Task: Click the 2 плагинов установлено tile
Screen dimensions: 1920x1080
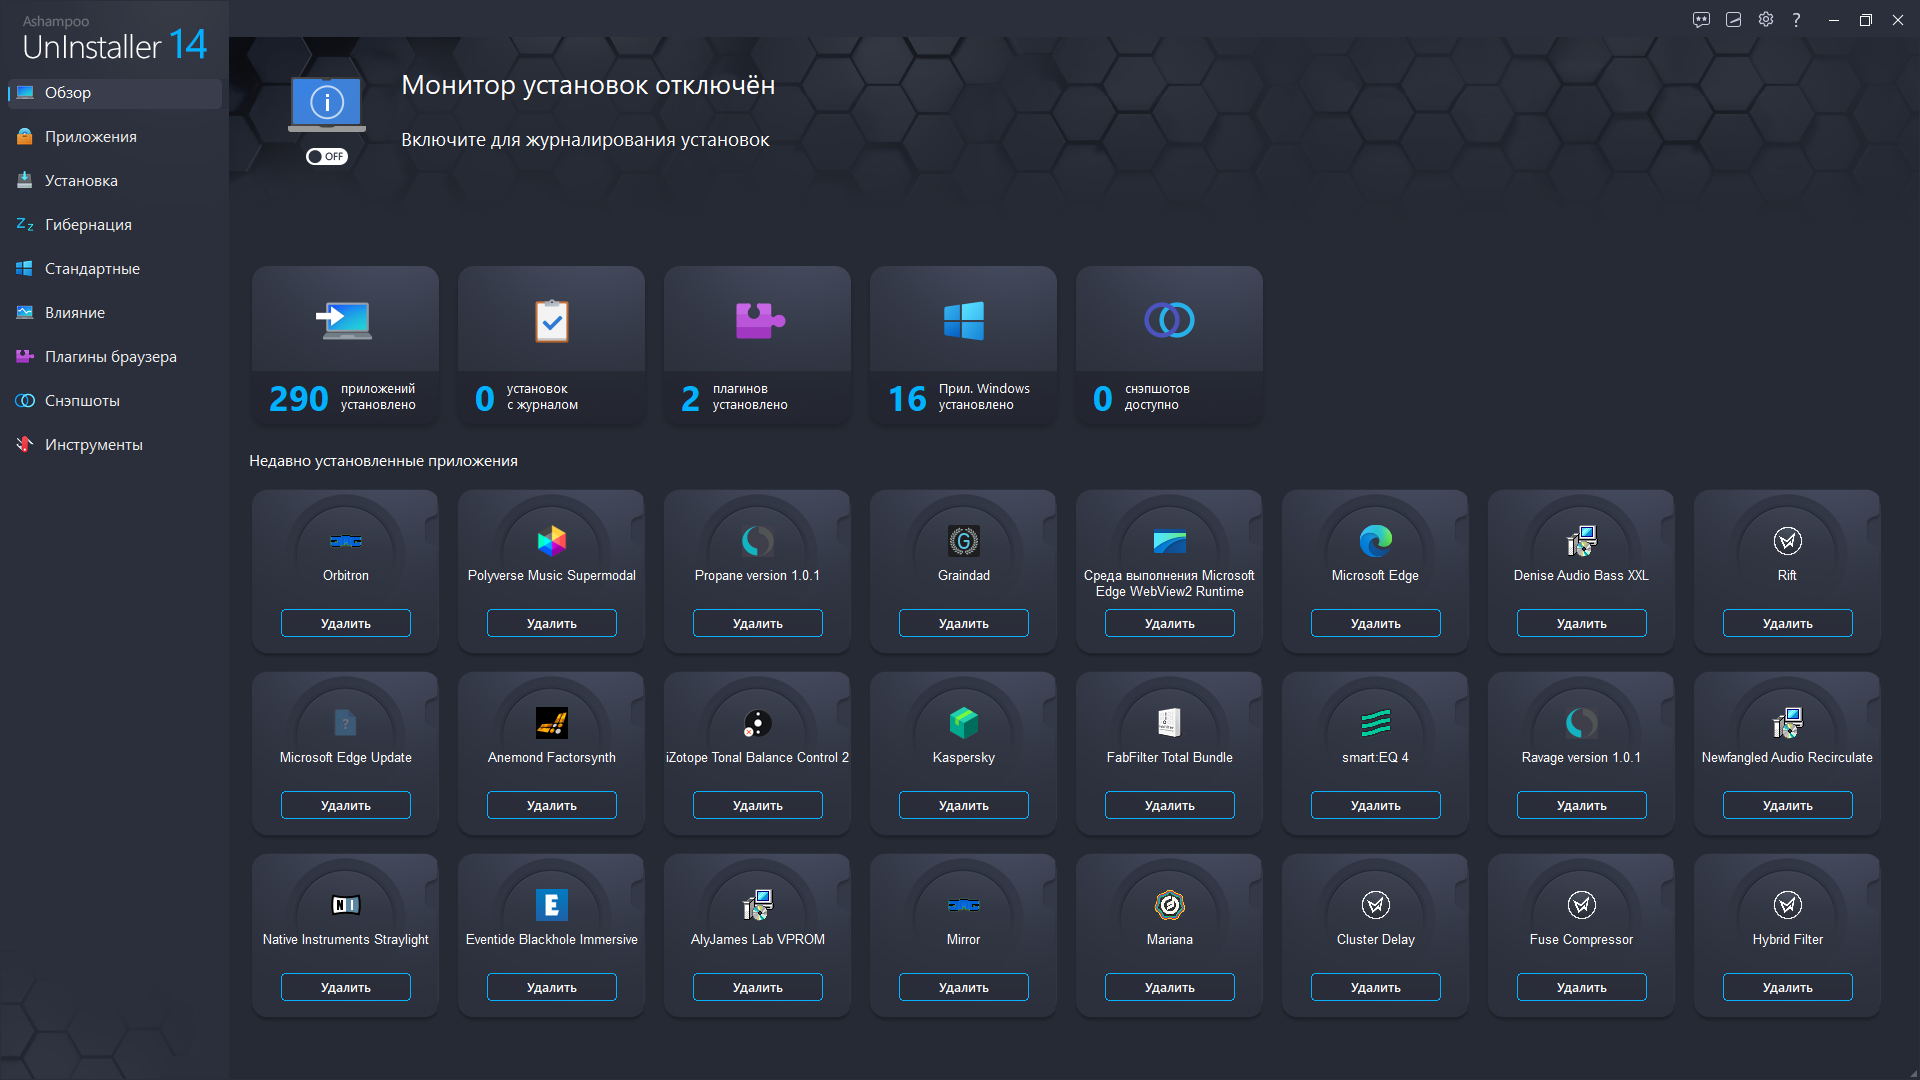Action: [x=756, y=345]
